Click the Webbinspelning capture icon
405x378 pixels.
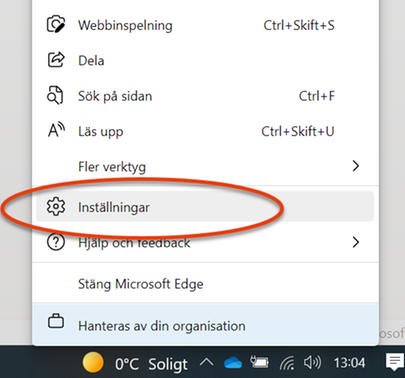[x=56, y=24]
